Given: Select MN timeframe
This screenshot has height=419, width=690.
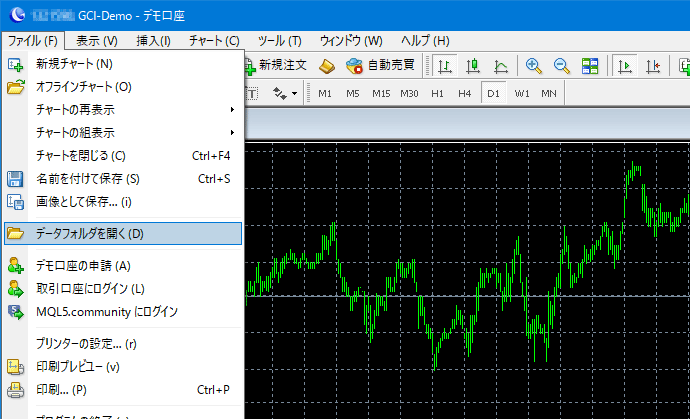Looking at the screenshot, I should 549,93.
